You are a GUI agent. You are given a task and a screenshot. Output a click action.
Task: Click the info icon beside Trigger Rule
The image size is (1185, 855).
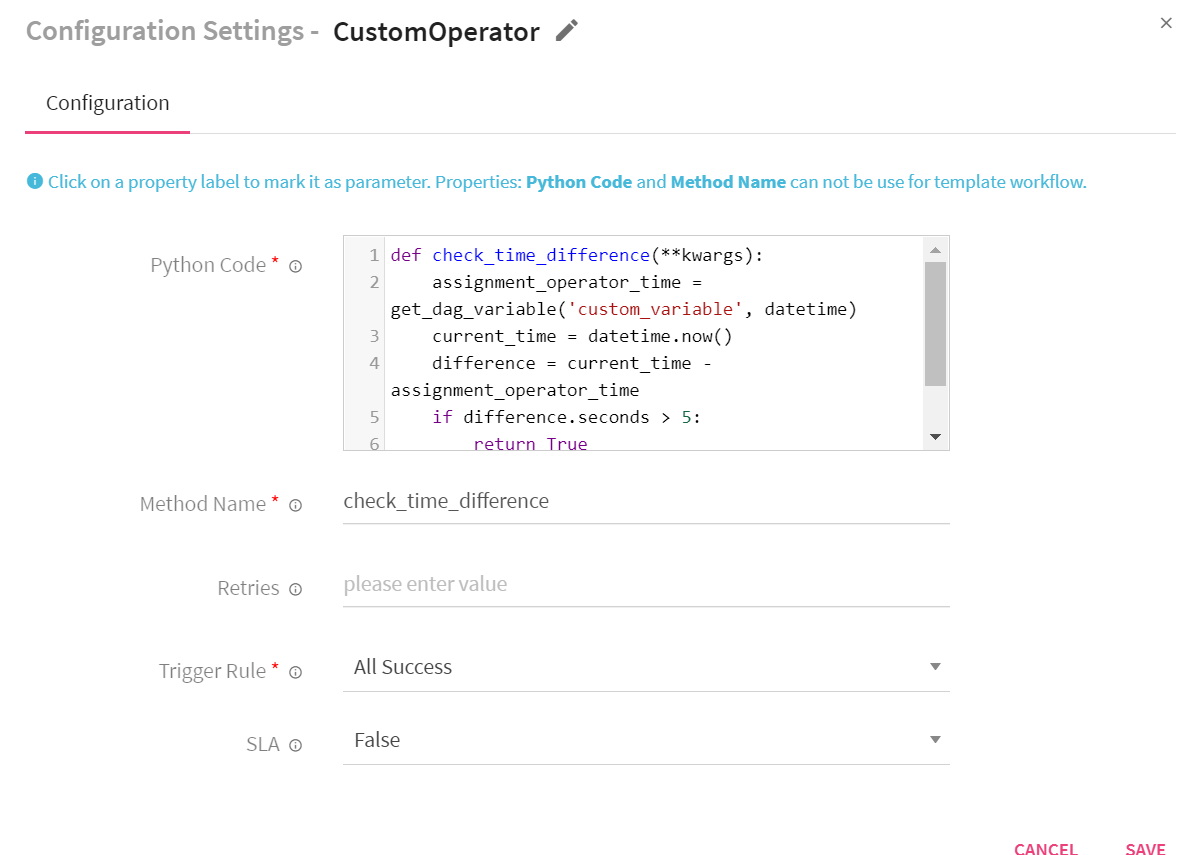(x=295, y=672)
